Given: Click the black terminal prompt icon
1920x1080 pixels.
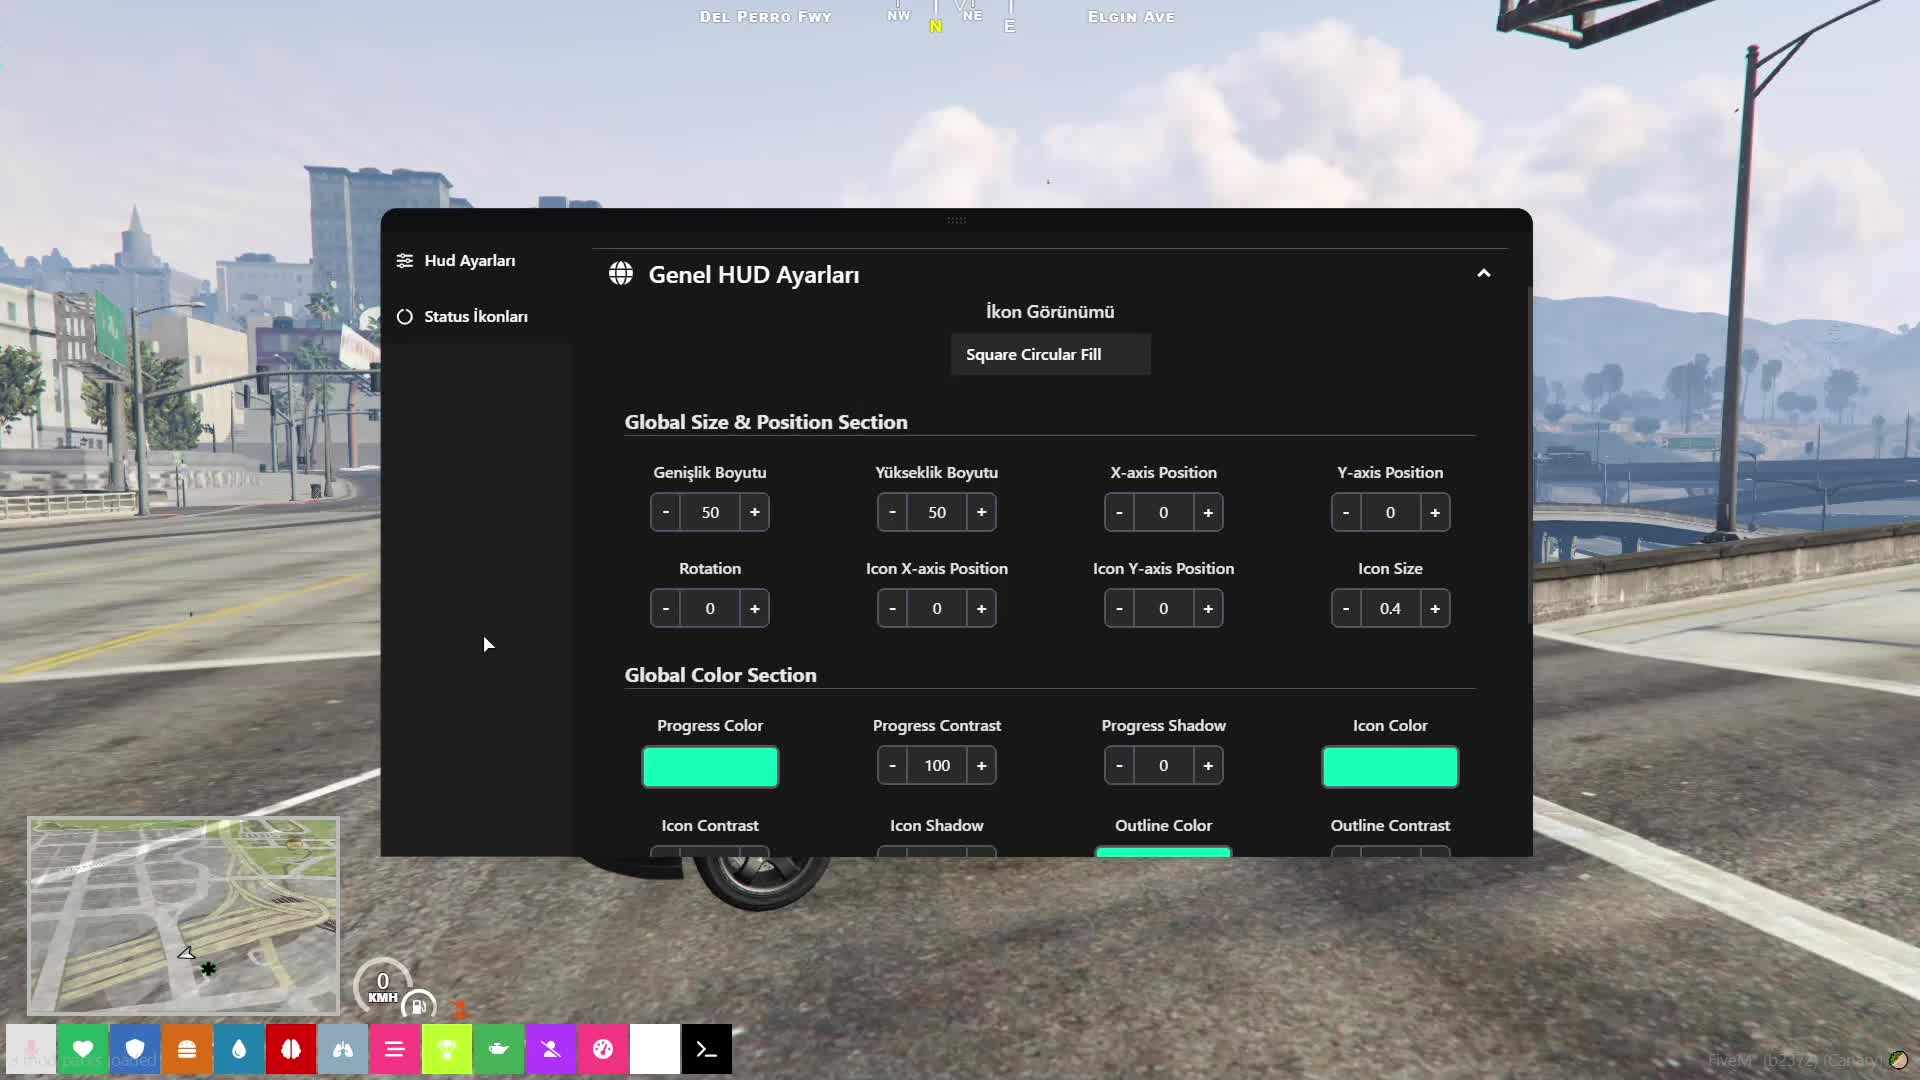Looking at the screenshot, I should pos(707,1049).
